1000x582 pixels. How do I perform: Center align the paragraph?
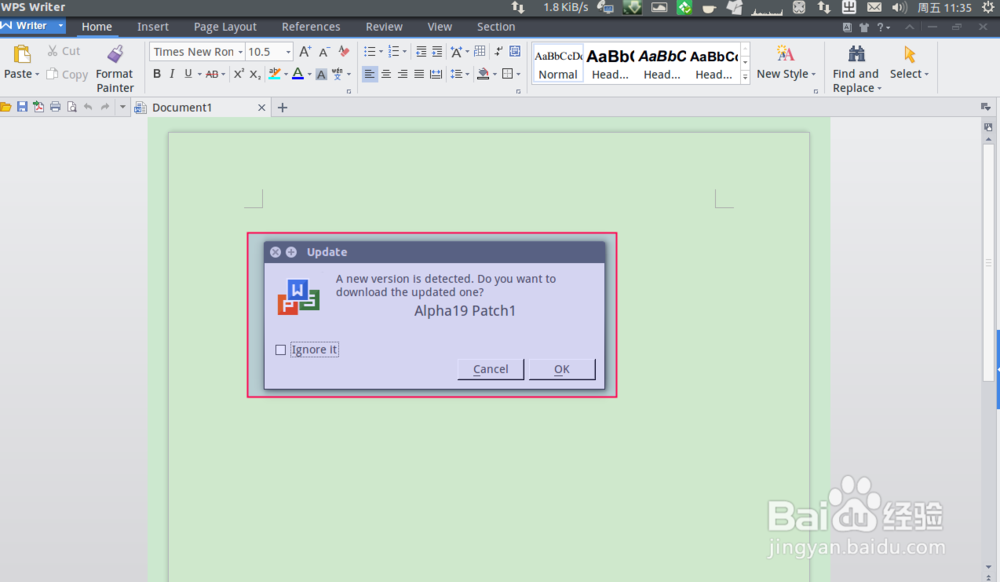point(386,74)
